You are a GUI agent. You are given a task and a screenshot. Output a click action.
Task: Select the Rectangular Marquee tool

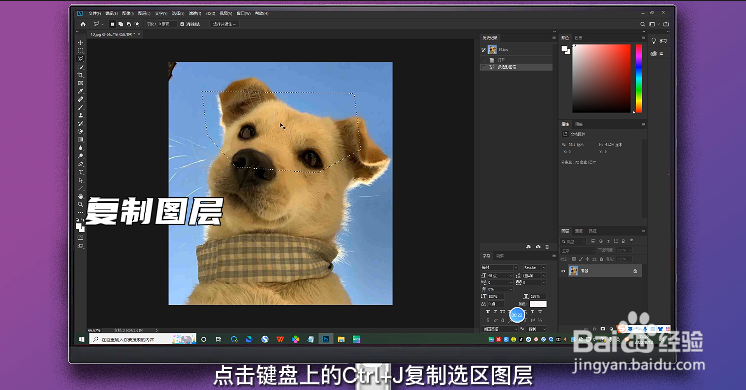coord(80,50)
